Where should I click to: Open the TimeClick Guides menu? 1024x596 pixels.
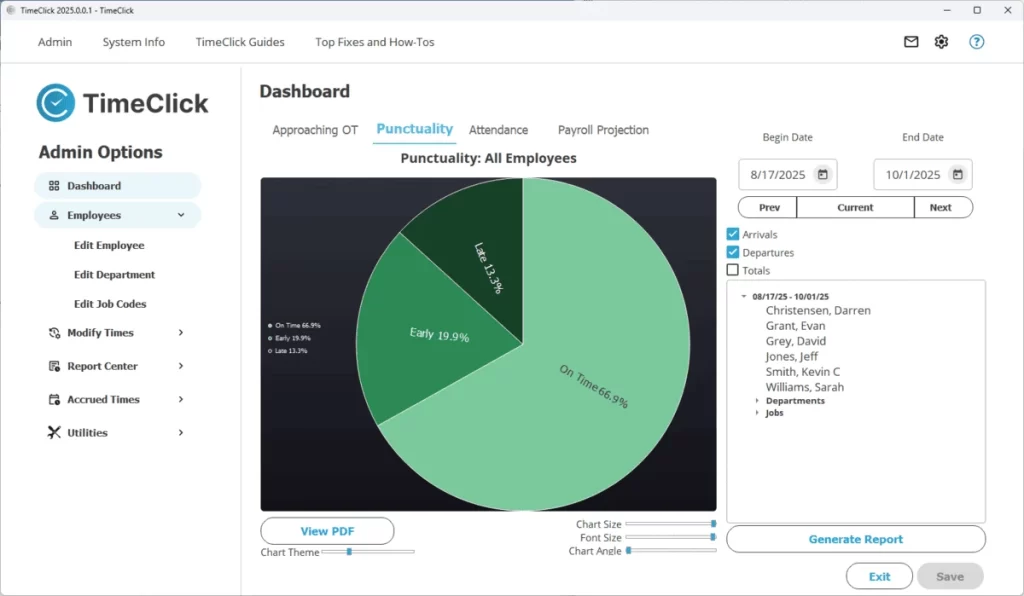(x=240, y=42)
